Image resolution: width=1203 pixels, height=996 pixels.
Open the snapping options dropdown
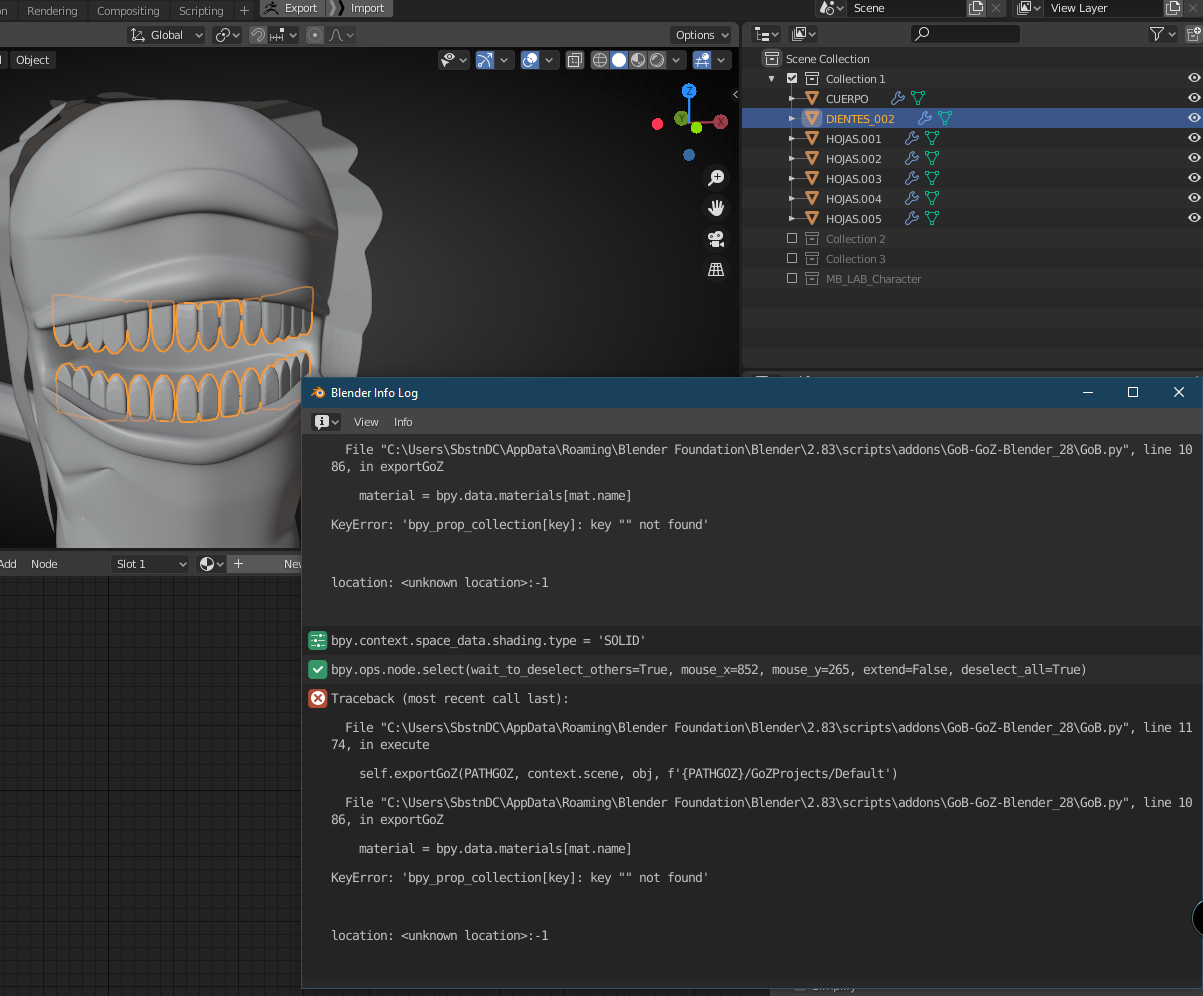(x=283, y=35)
